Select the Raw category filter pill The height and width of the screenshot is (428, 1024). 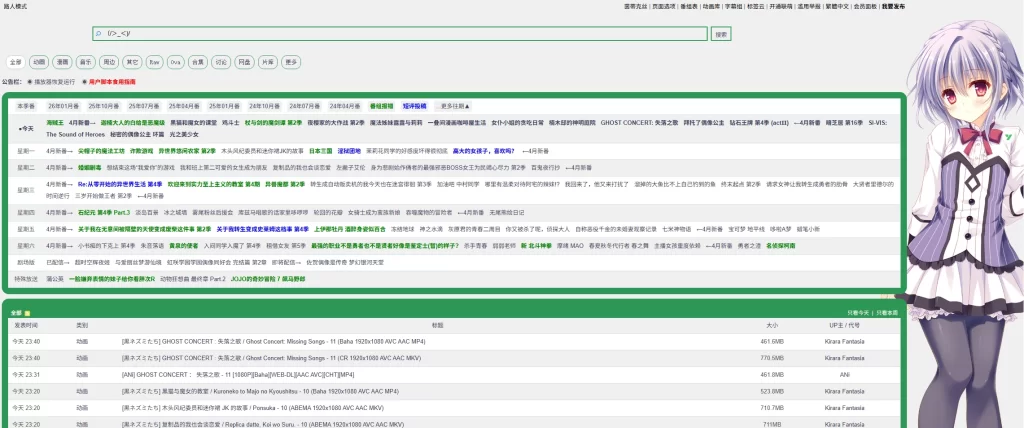(x=154, y=62)
